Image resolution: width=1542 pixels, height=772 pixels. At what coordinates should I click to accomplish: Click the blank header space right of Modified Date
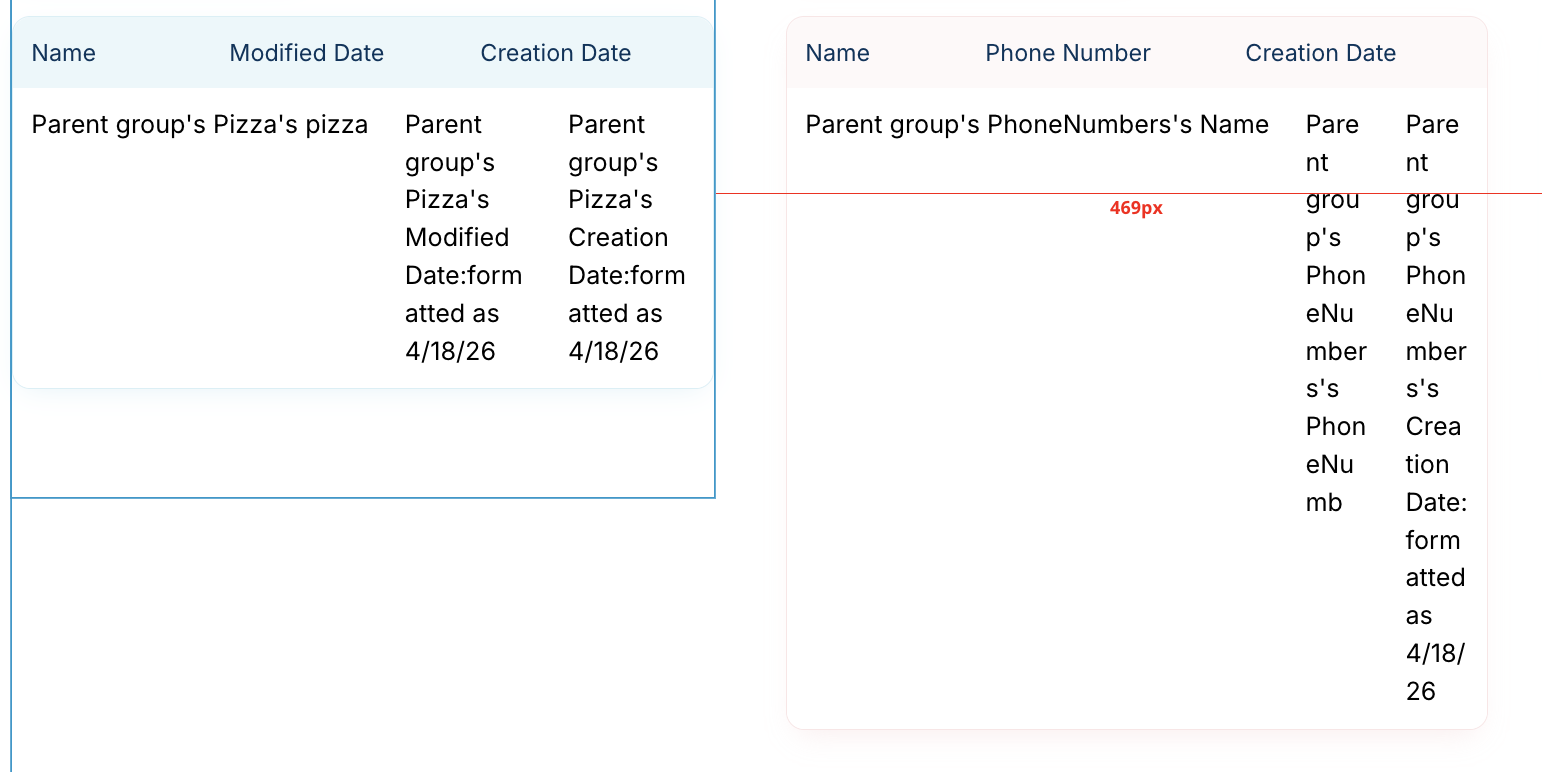click(432, 53)
